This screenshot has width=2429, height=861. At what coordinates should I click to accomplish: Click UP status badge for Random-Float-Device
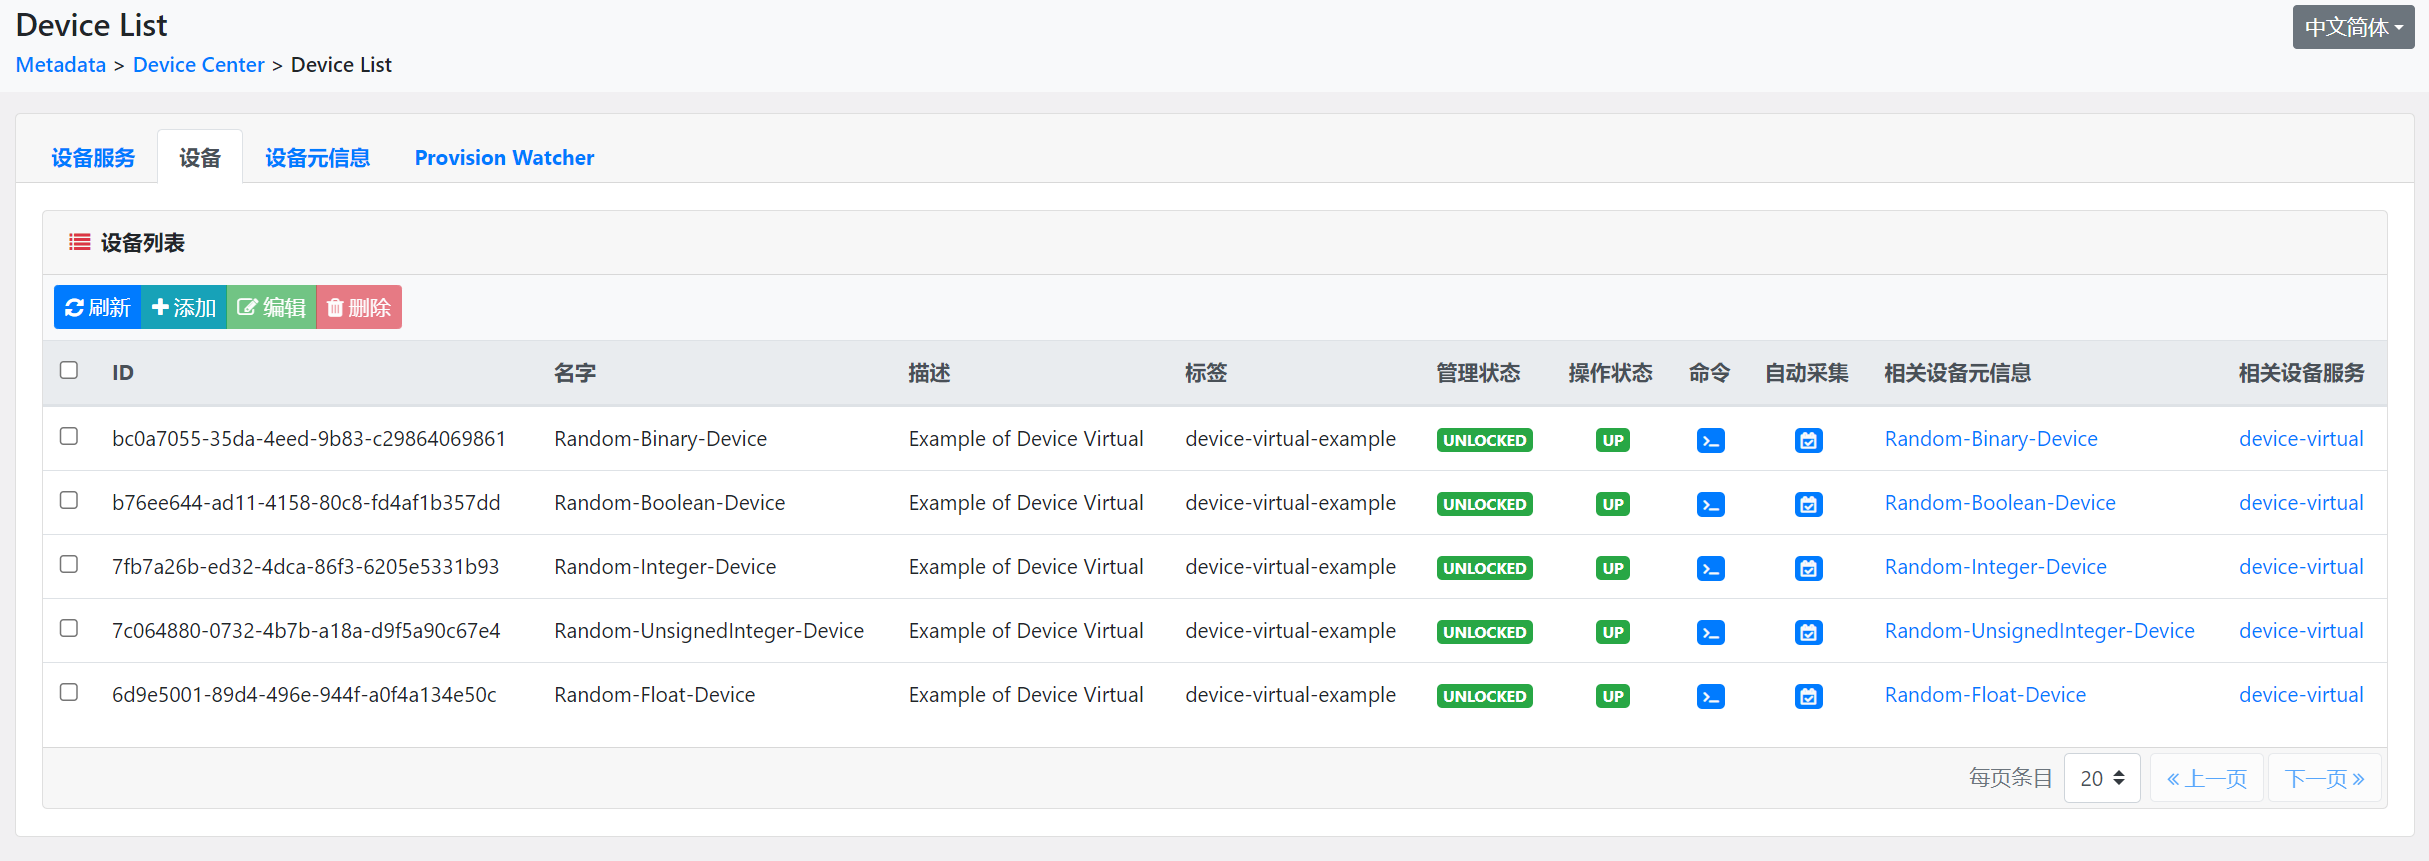pyautogui.click(x=1612, y=696)
